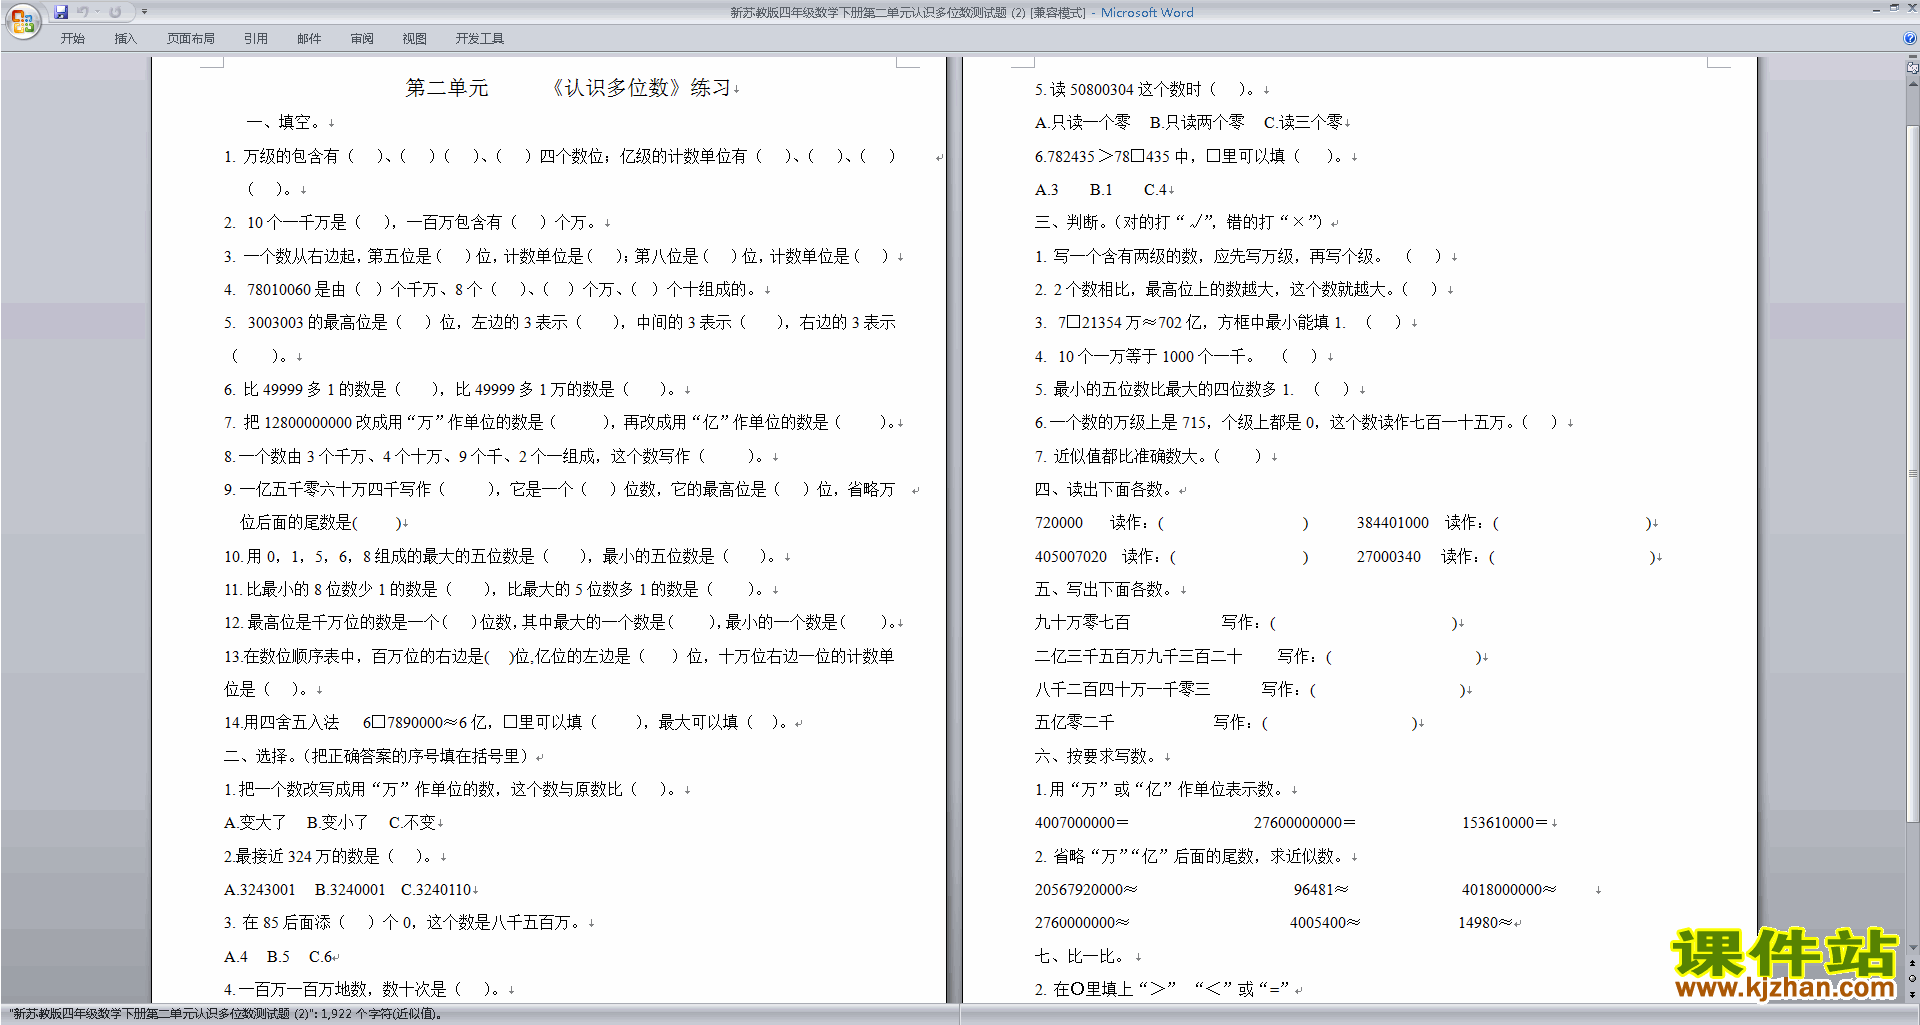Click heading 七、比一比

point(1079,956)
